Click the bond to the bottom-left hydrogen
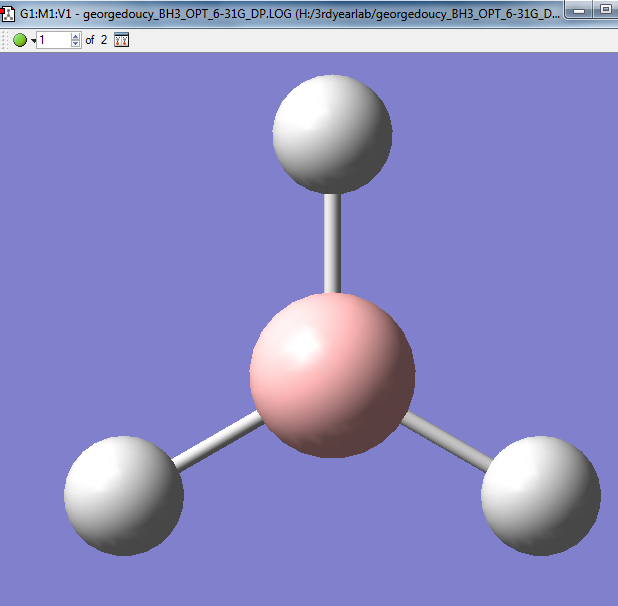Screen dimensions: 618x606 coord(218,441)
